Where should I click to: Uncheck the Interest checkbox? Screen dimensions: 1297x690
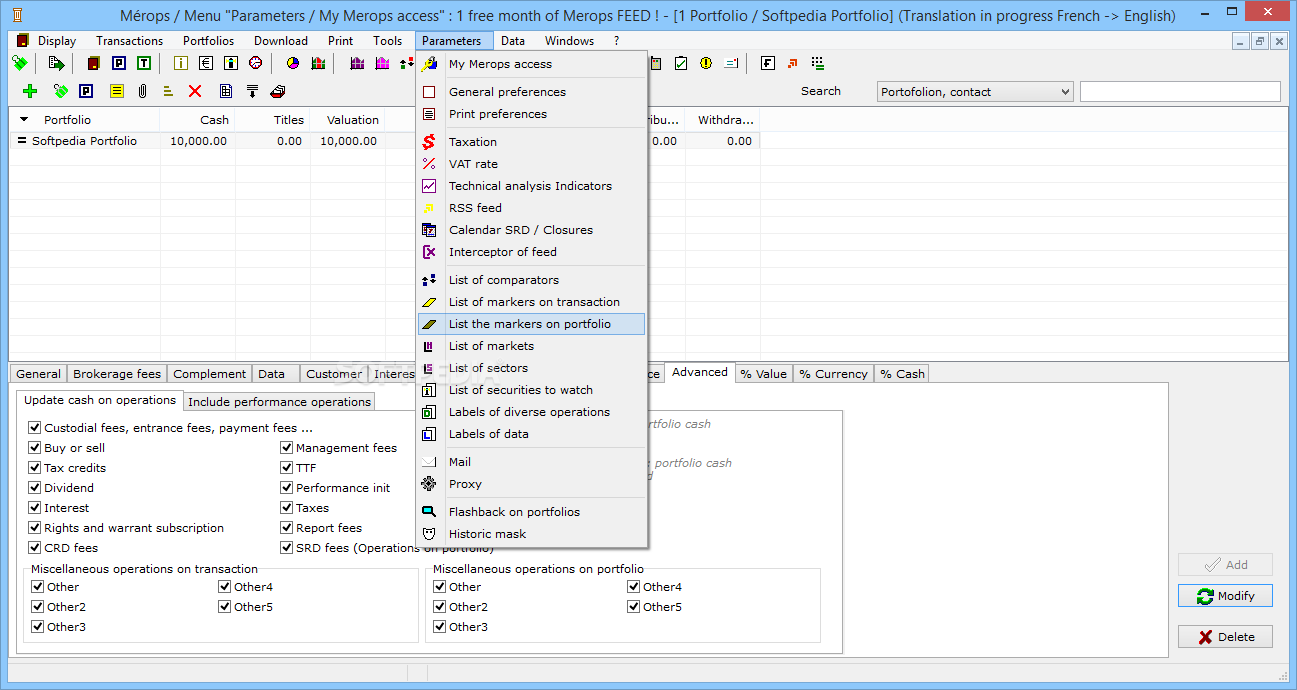click(35, 508)
